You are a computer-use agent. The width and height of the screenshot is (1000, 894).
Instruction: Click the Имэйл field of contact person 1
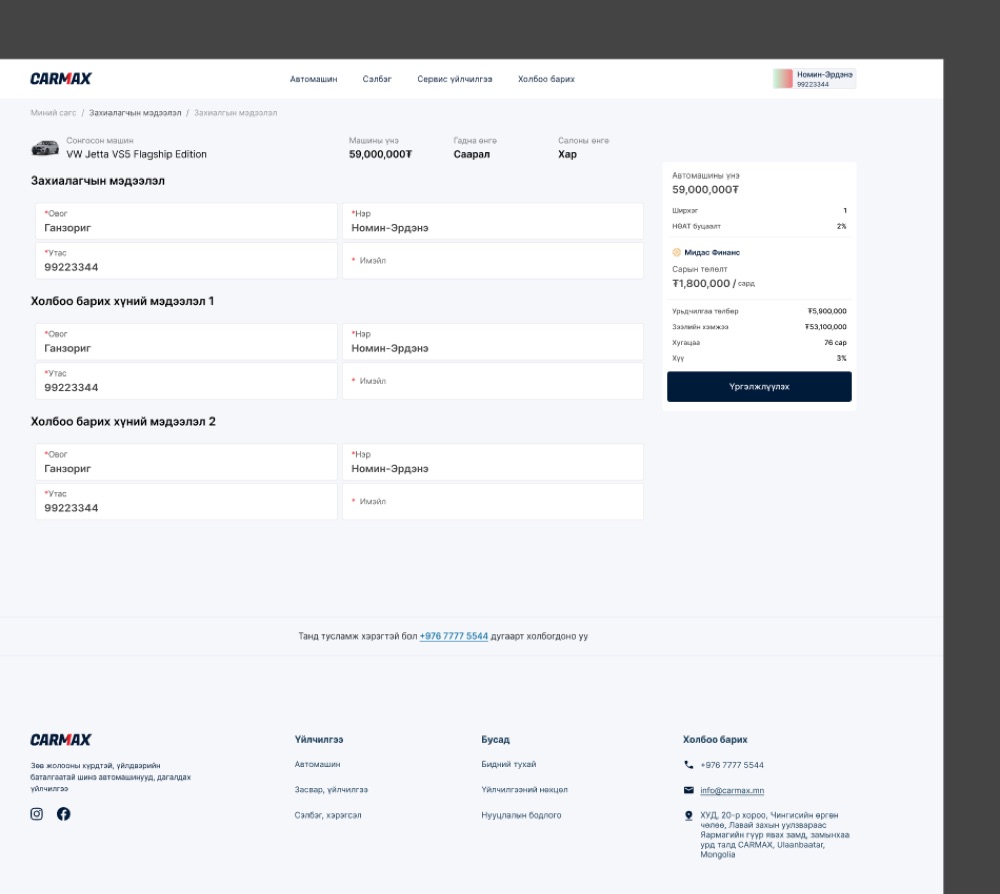tap(492, 381)
